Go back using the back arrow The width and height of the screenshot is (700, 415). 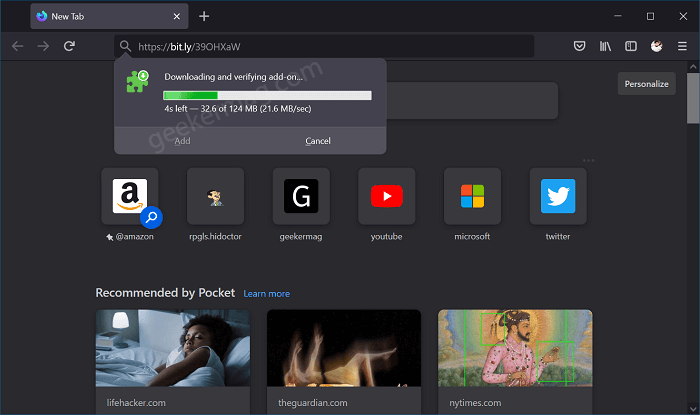17,46
